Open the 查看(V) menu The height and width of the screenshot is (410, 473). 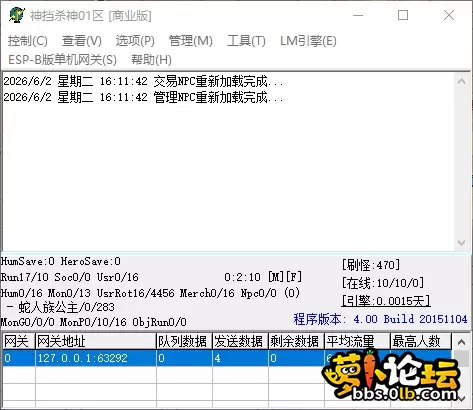82,41
